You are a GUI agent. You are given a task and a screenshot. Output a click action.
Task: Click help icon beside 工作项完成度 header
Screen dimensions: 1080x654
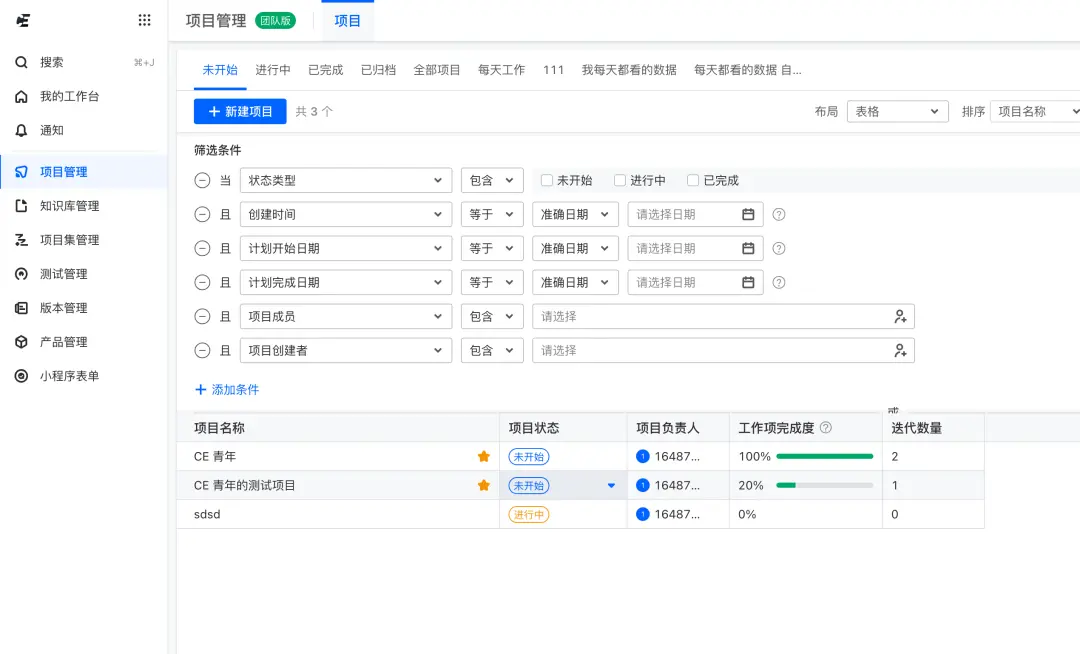[x=826, y=428]
